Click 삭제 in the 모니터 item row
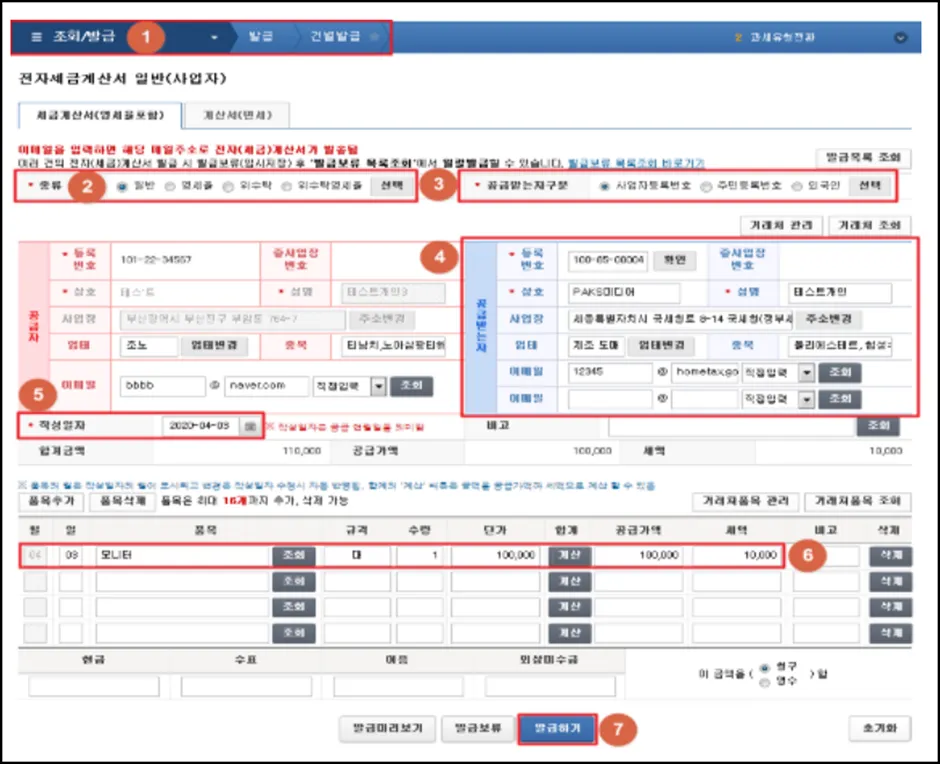Viewport: 940px width, 764px height. (891, 556)
